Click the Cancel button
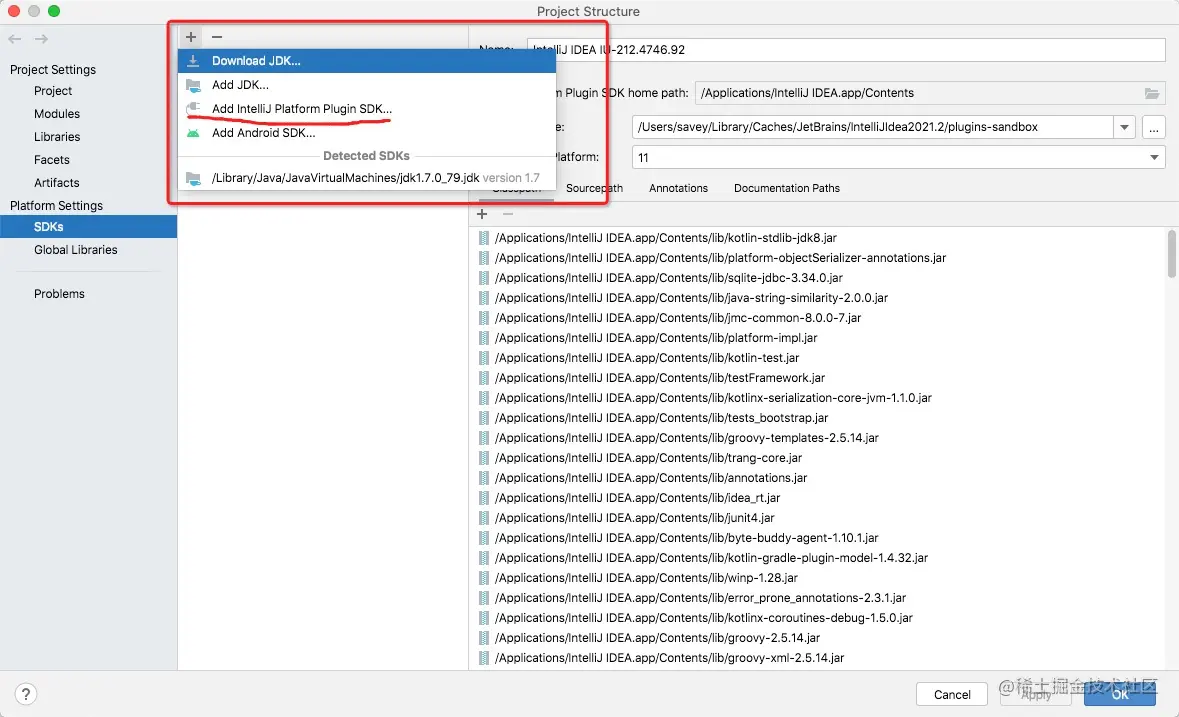Image resolution: width=1179 pixels, height=717 pixels. [x=951, y=695]
